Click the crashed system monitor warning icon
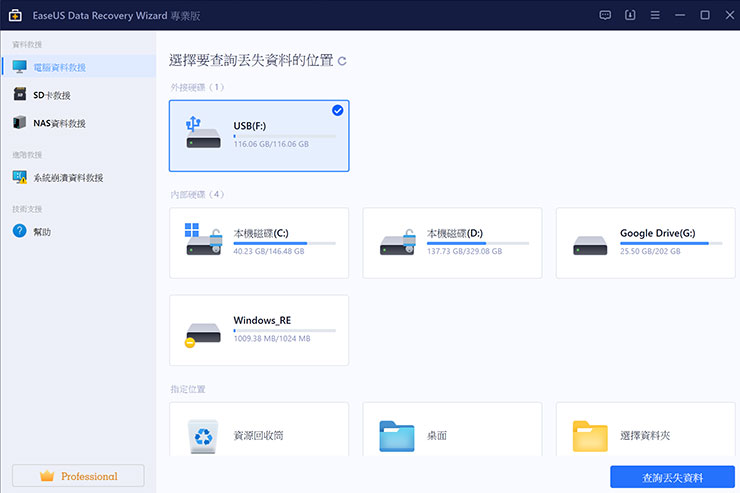 20,177
